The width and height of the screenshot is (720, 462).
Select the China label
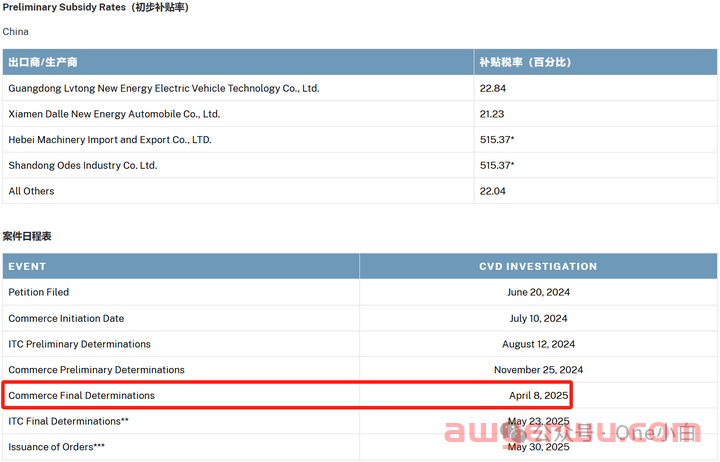(16, 32)
